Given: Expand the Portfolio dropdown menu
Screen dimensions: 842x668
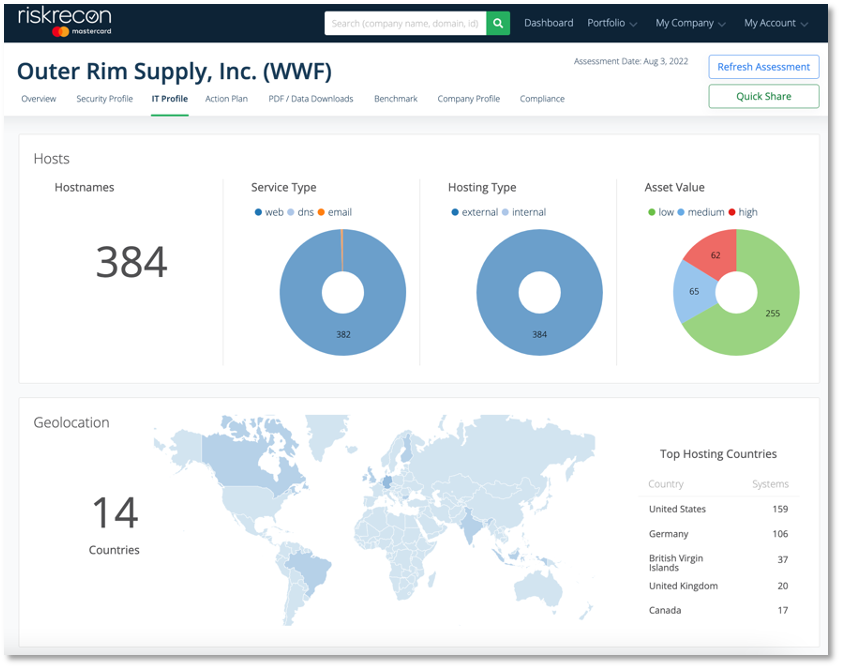Looking at the screenshot, I should pos(612,23).
